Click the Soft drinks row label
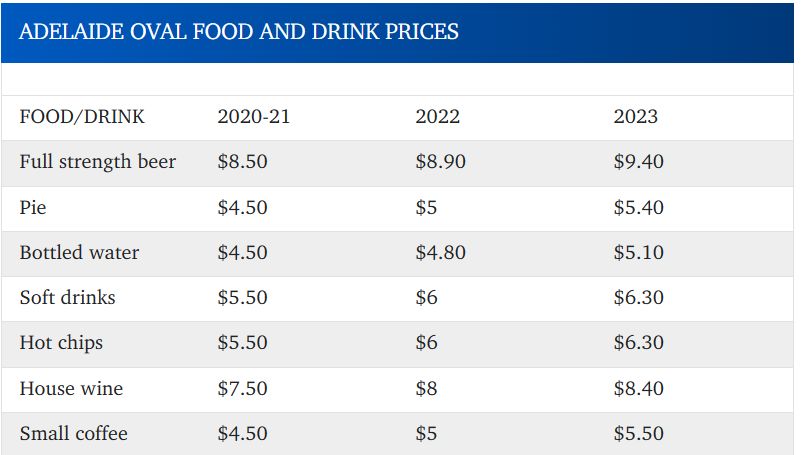 click(67, 298)
